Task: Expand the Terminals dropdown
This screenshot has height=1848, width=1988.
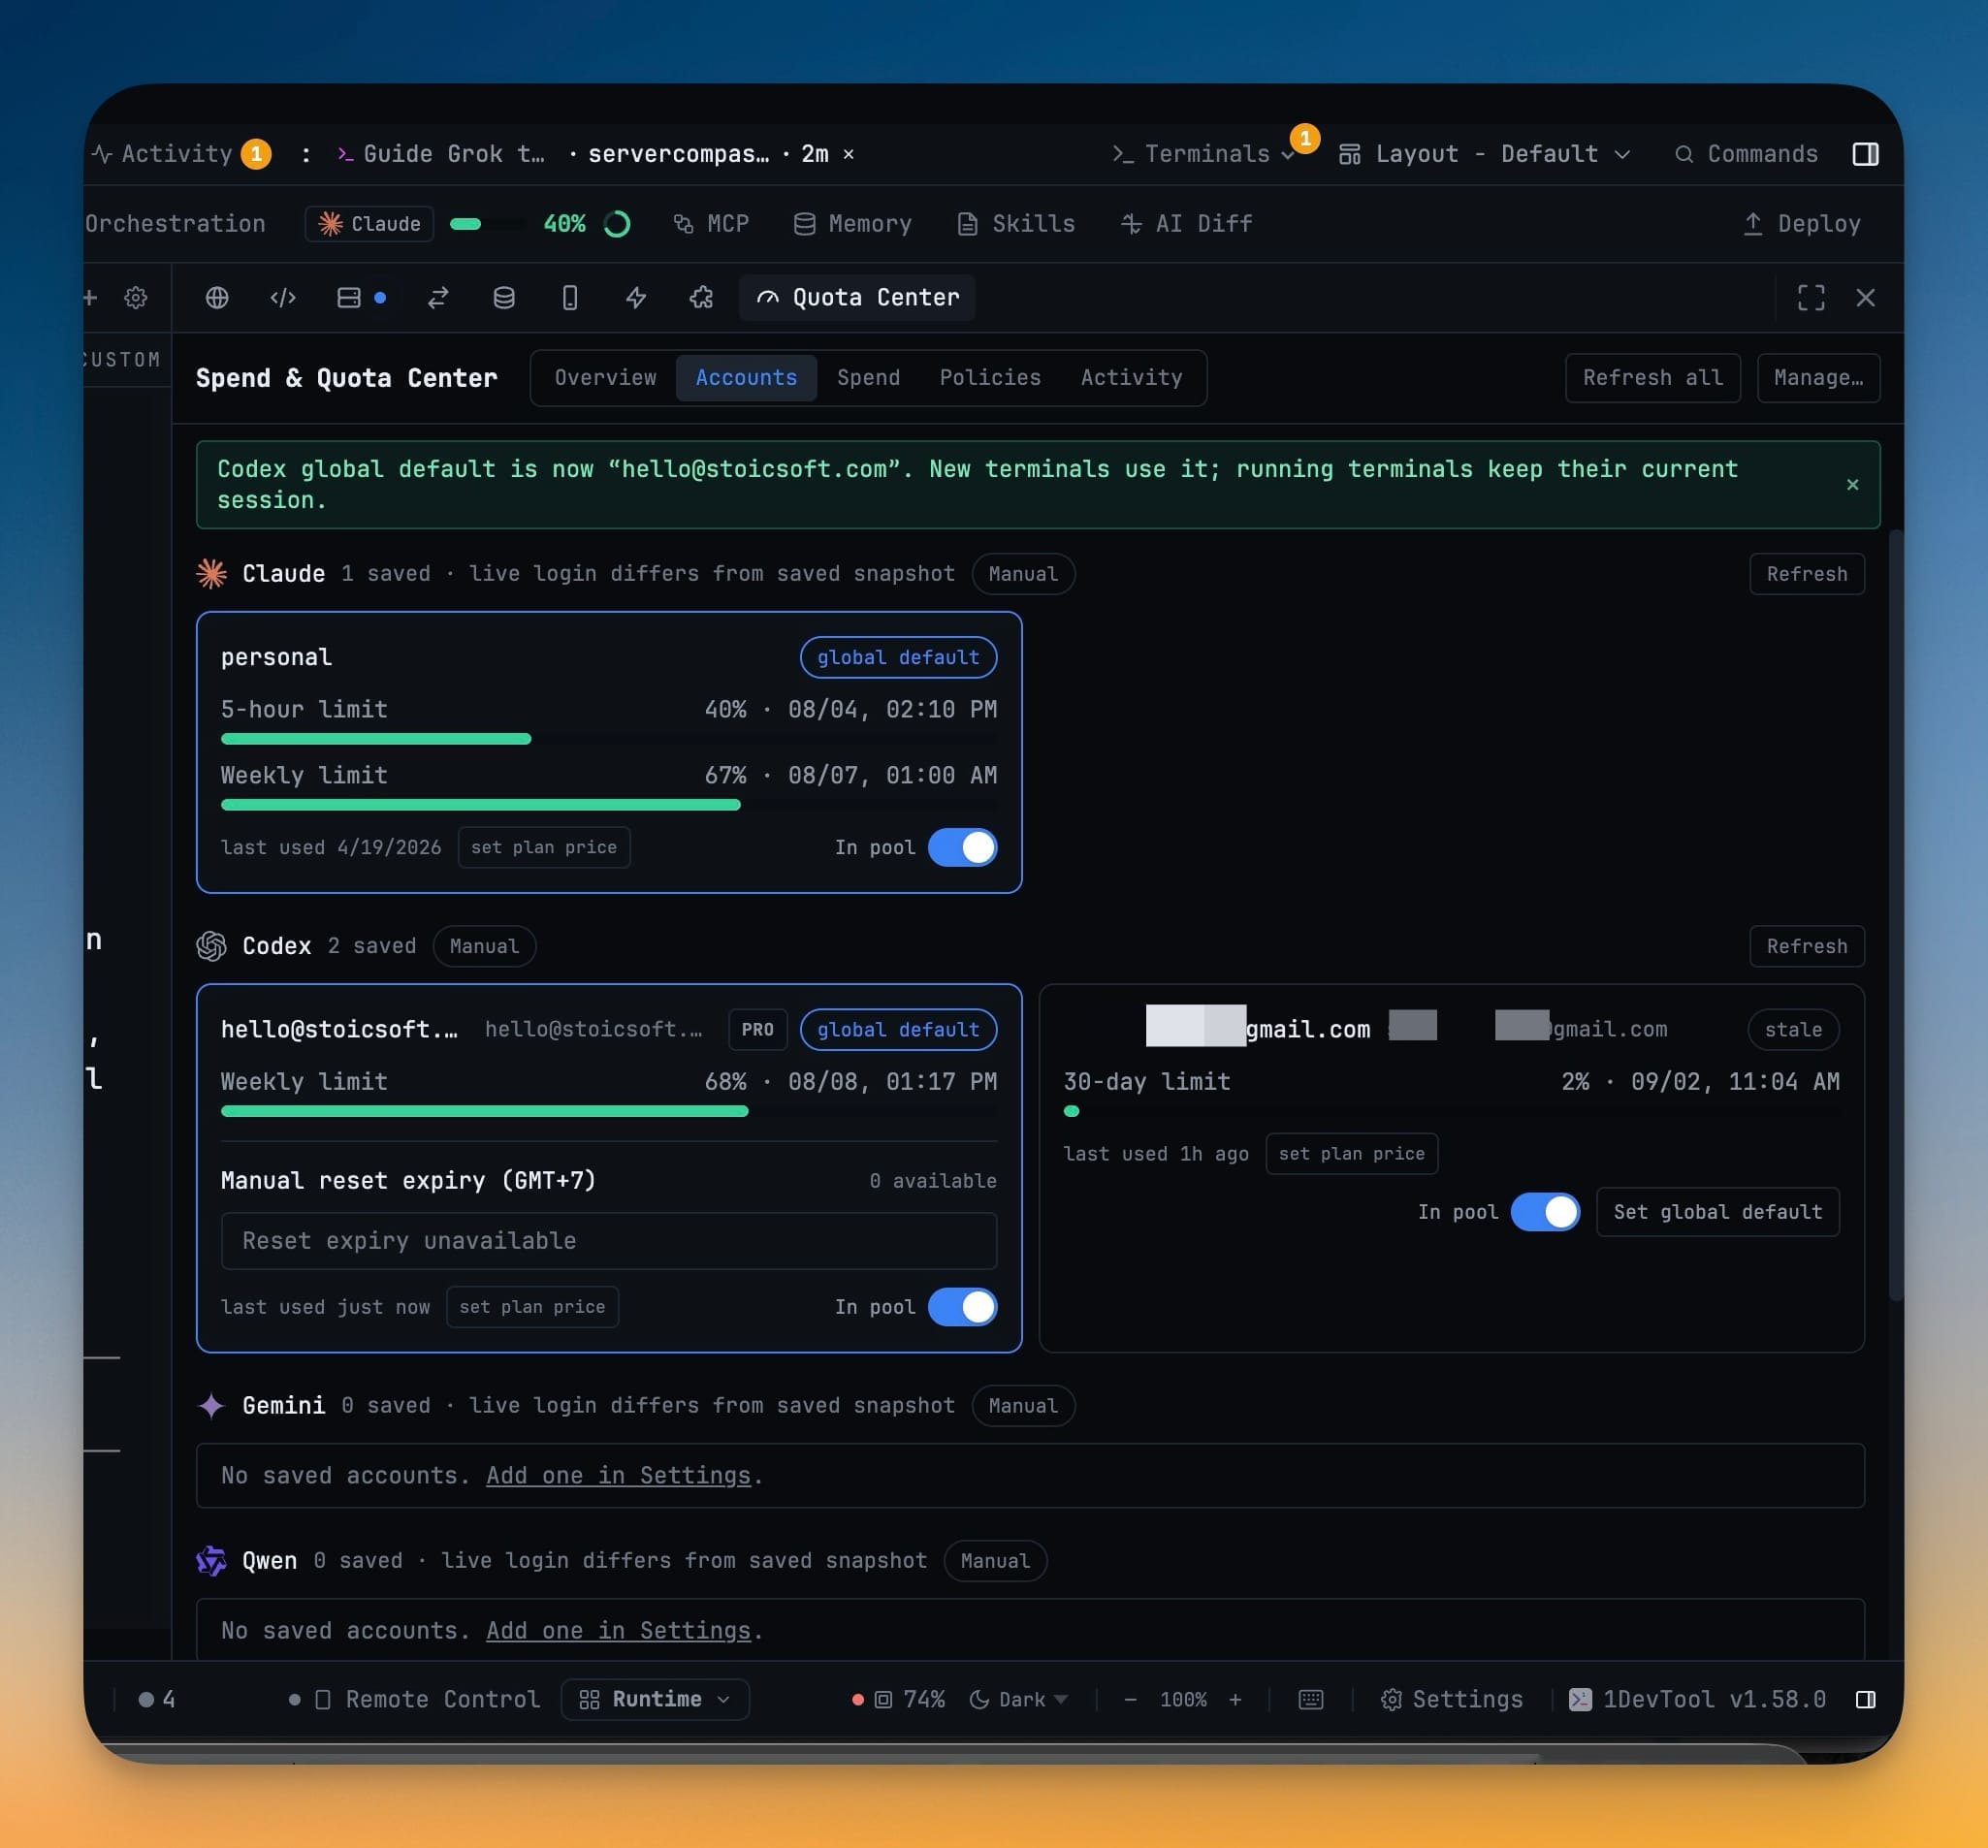Action: click(1204, 154)
